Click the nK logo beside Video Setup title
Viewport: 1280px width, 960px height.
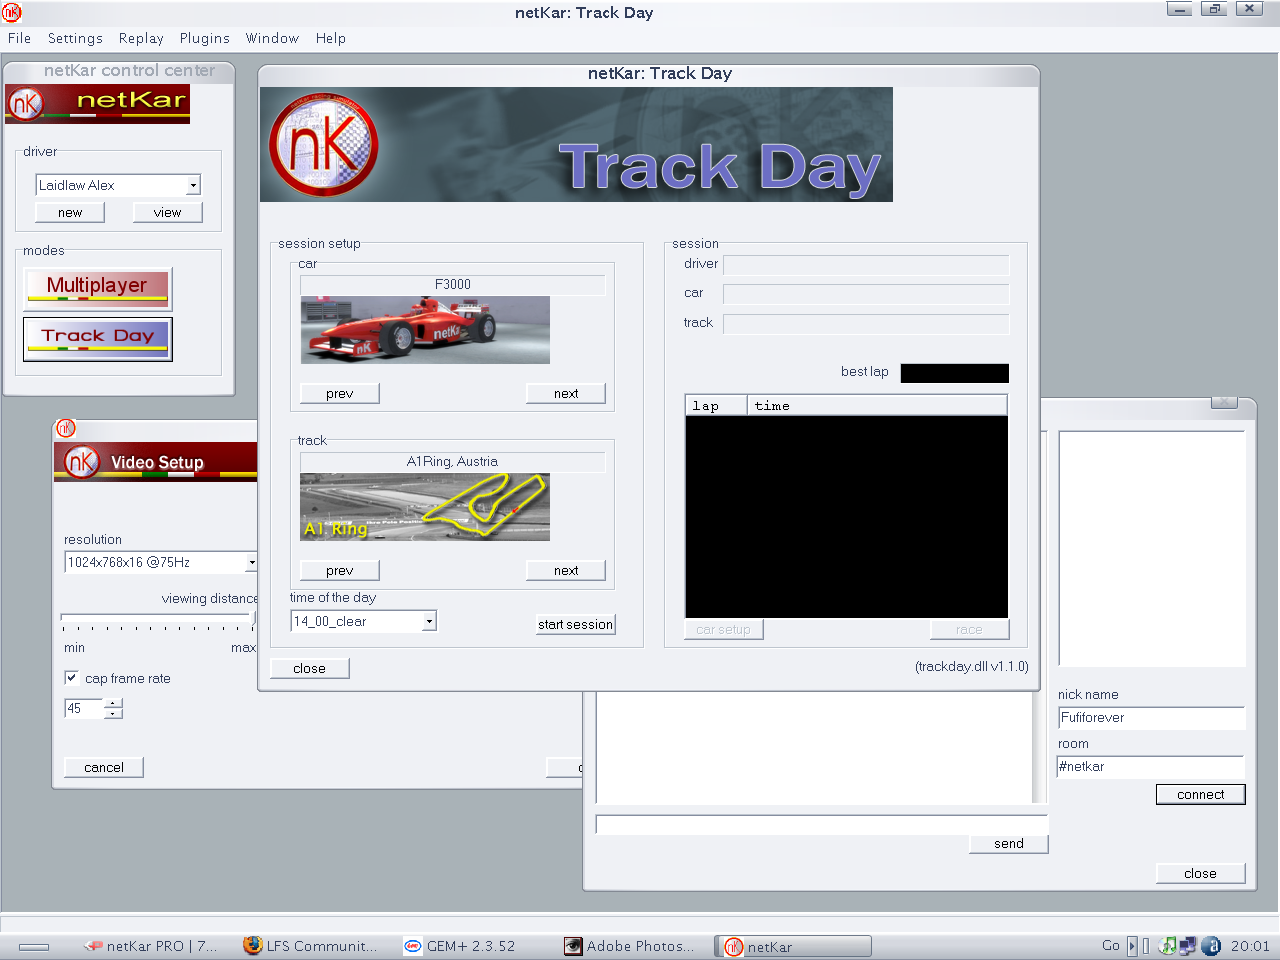pyautogui.click(x=82, y=461)
